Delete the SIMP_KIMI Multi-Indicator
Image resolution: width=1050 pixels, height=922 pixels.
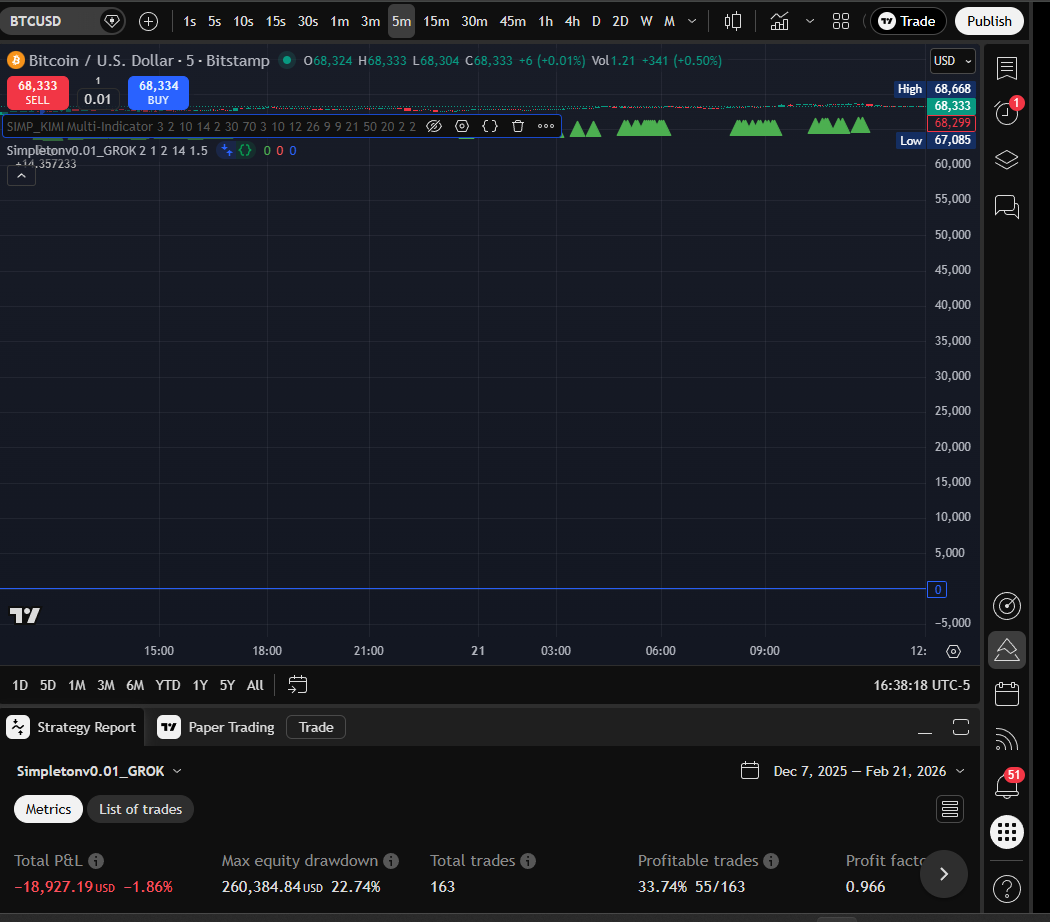[517, 127]
